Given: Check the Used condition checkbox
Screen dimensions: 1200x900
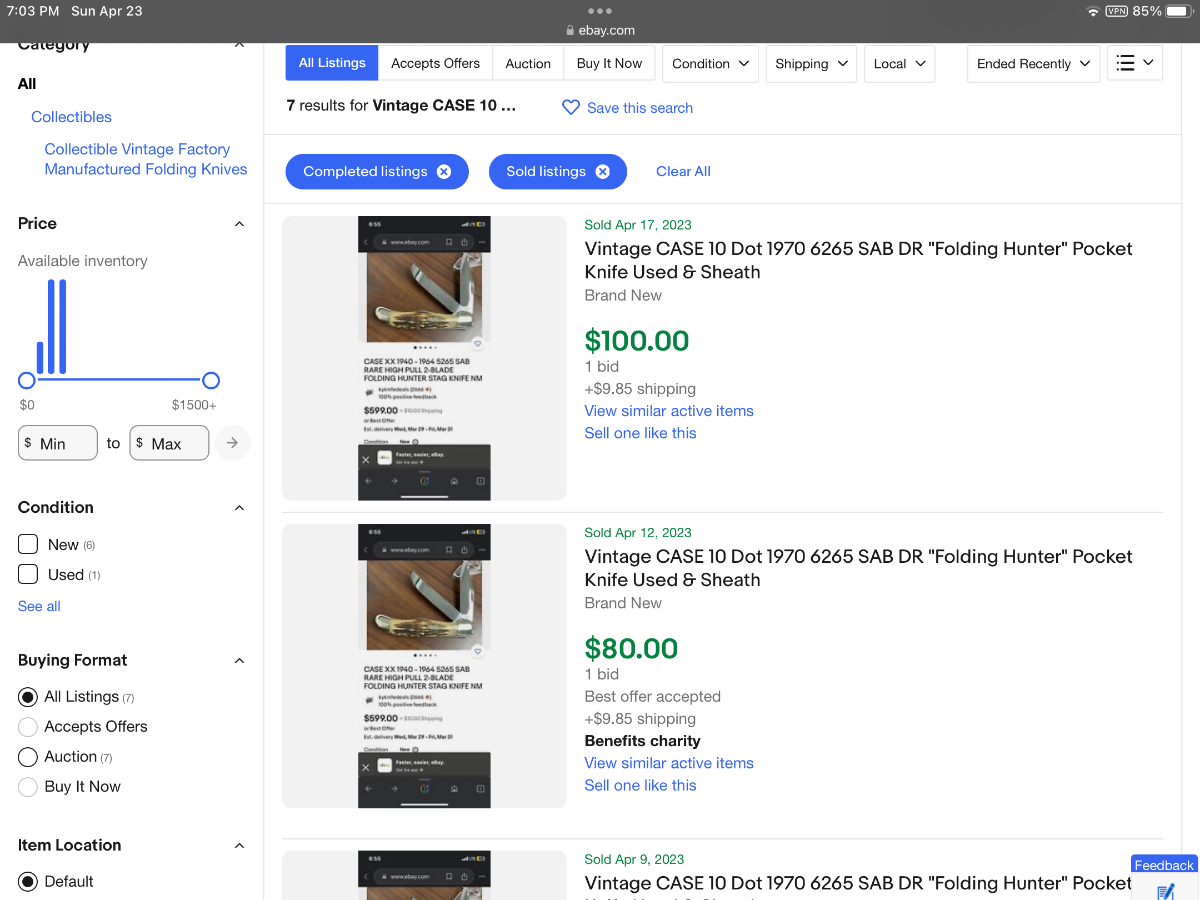Looking at the screenshot, I should [28, 575].
